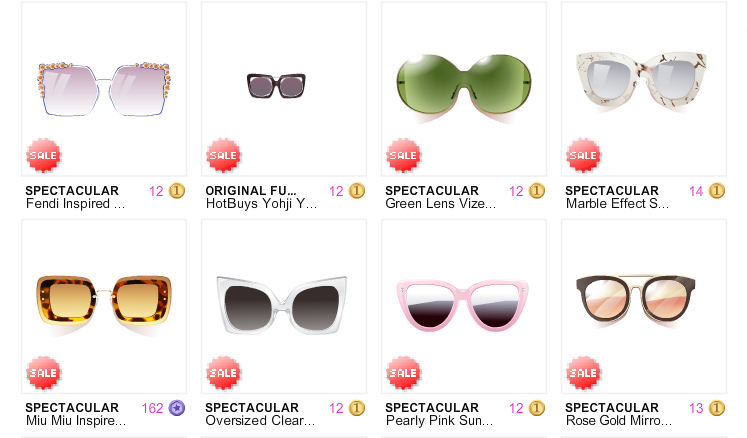This screenshot has height=438, width=747.
Task: Open the Oversized Clear... item name
Action: [260, 421]
